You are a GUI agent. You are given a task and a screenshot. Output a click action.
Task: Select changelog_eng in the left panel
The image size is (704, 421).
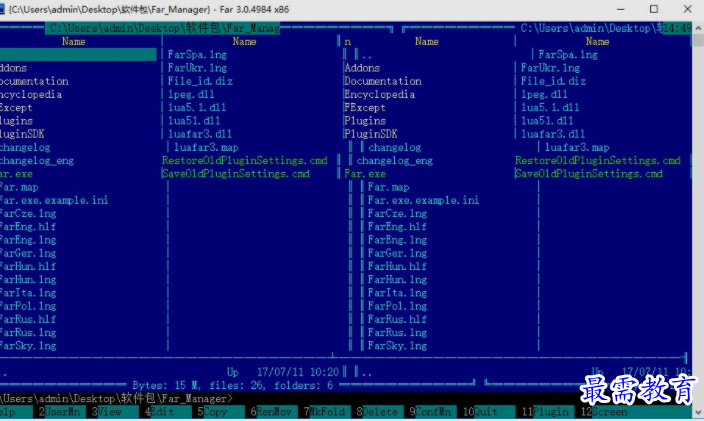tap(37, 161)
